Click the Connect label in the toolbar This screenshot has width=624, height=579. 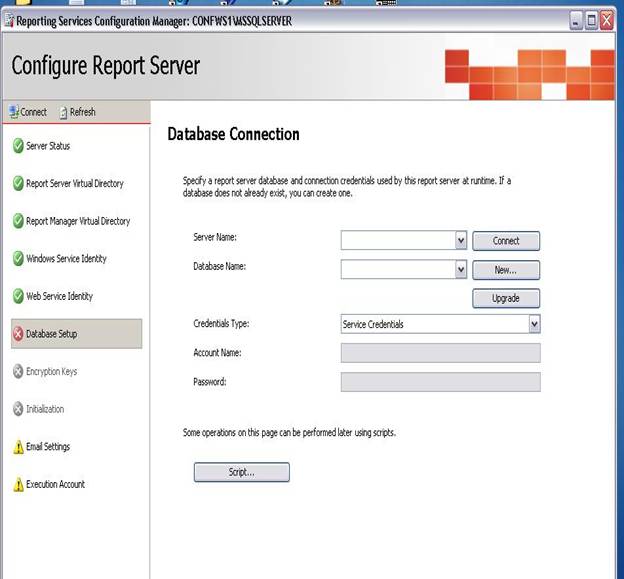33,112
